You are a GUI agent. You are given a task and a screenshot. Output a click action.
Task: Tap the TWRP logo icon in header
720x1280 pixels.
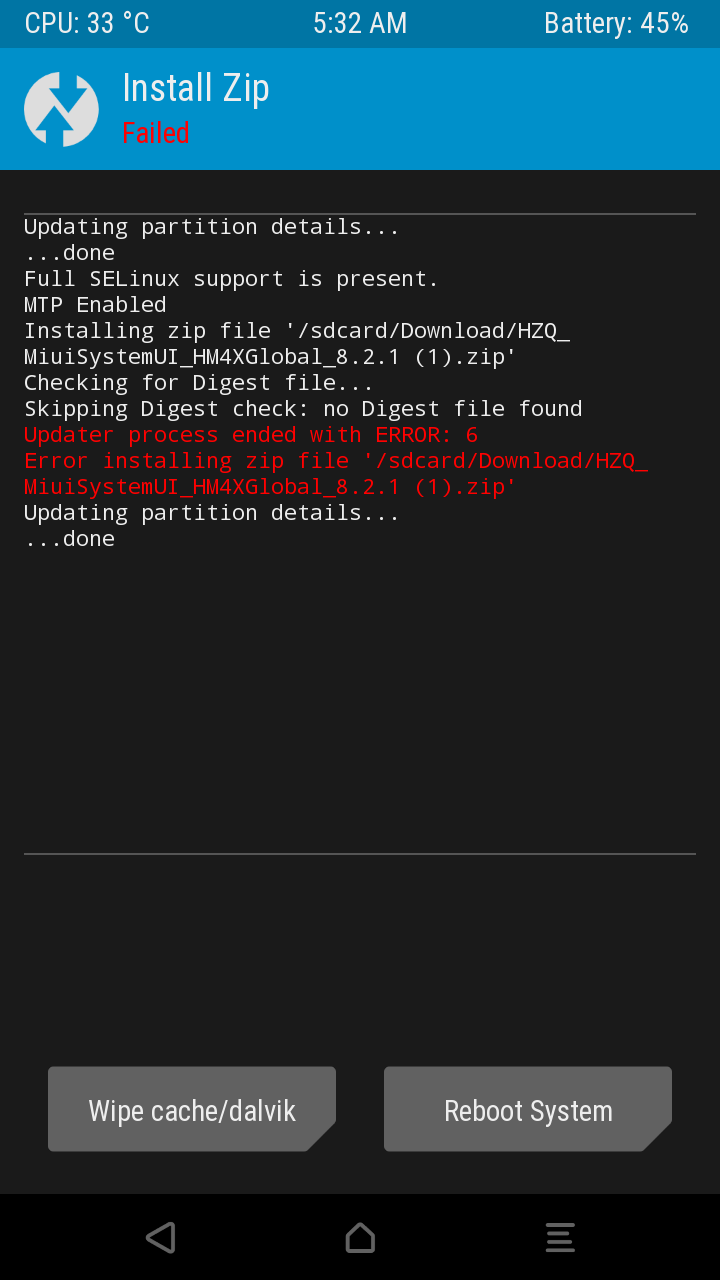61,109
